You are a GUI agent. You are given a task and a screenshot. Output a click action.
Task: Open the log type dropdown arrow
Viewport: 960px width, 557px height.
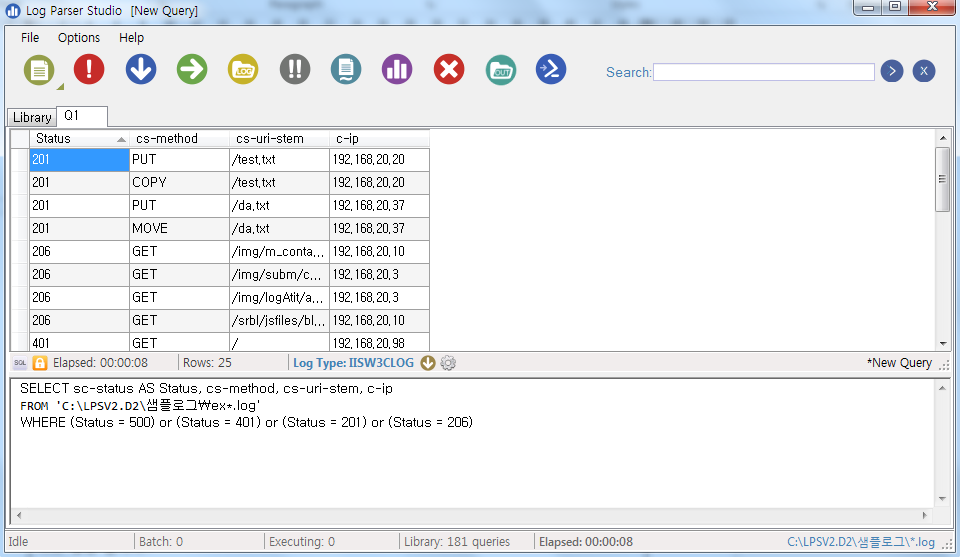pos(428,363)
